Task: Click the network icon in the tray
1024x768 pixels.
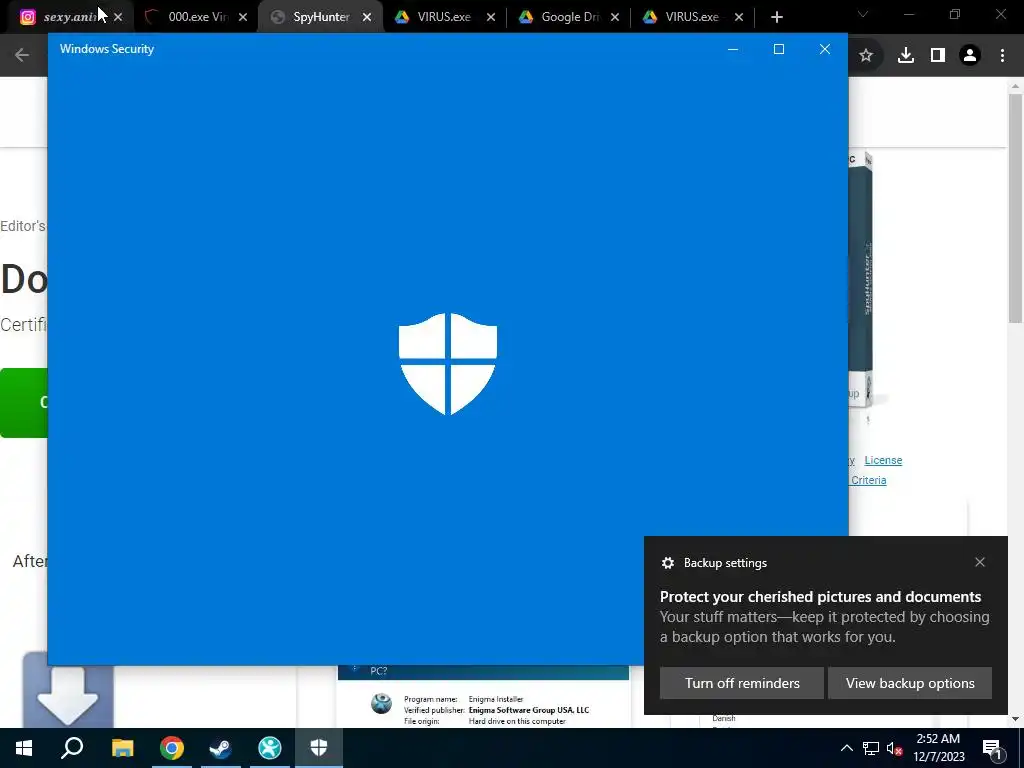Action: [871, 748]
